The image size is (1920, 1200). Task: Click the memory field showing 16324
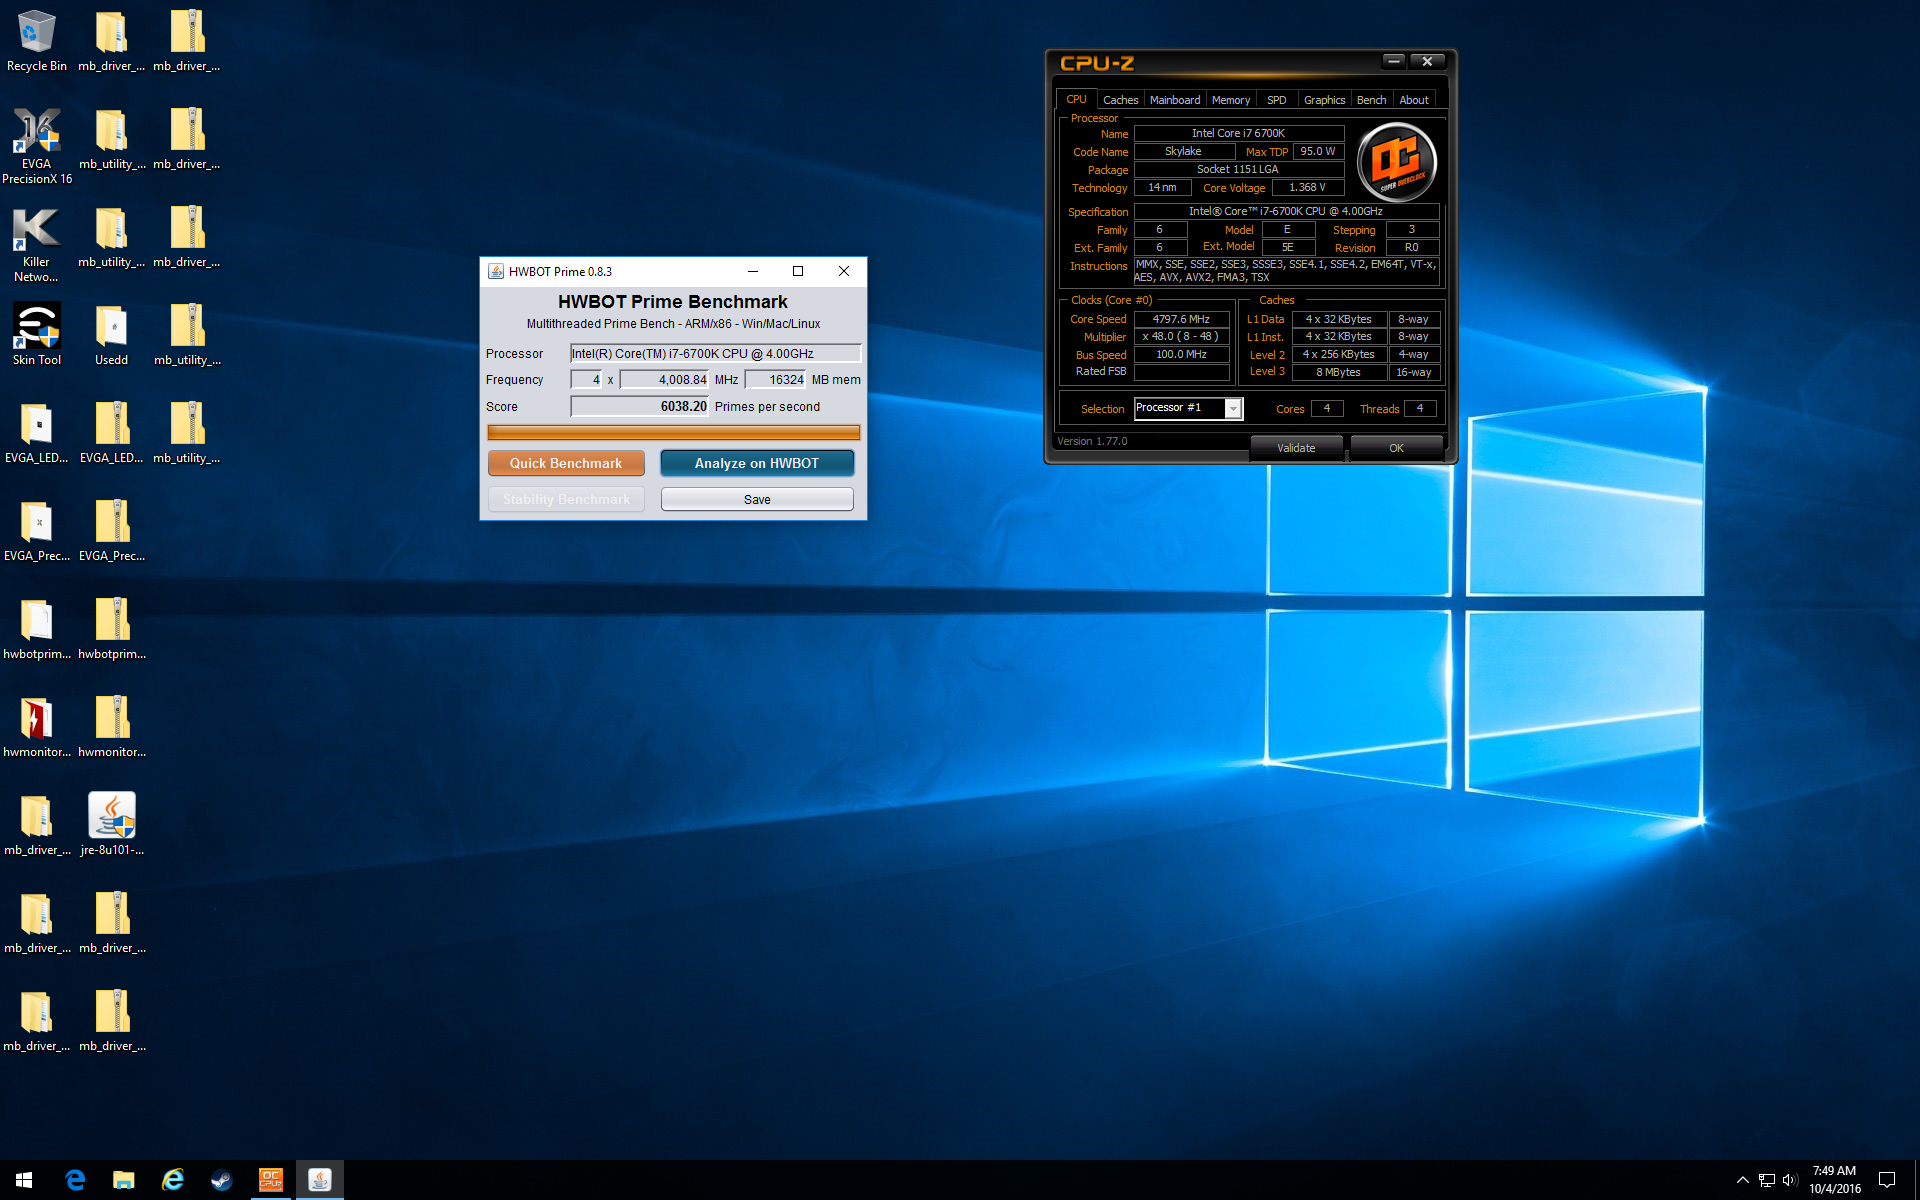pyautogui.click(x=775, y=379)
